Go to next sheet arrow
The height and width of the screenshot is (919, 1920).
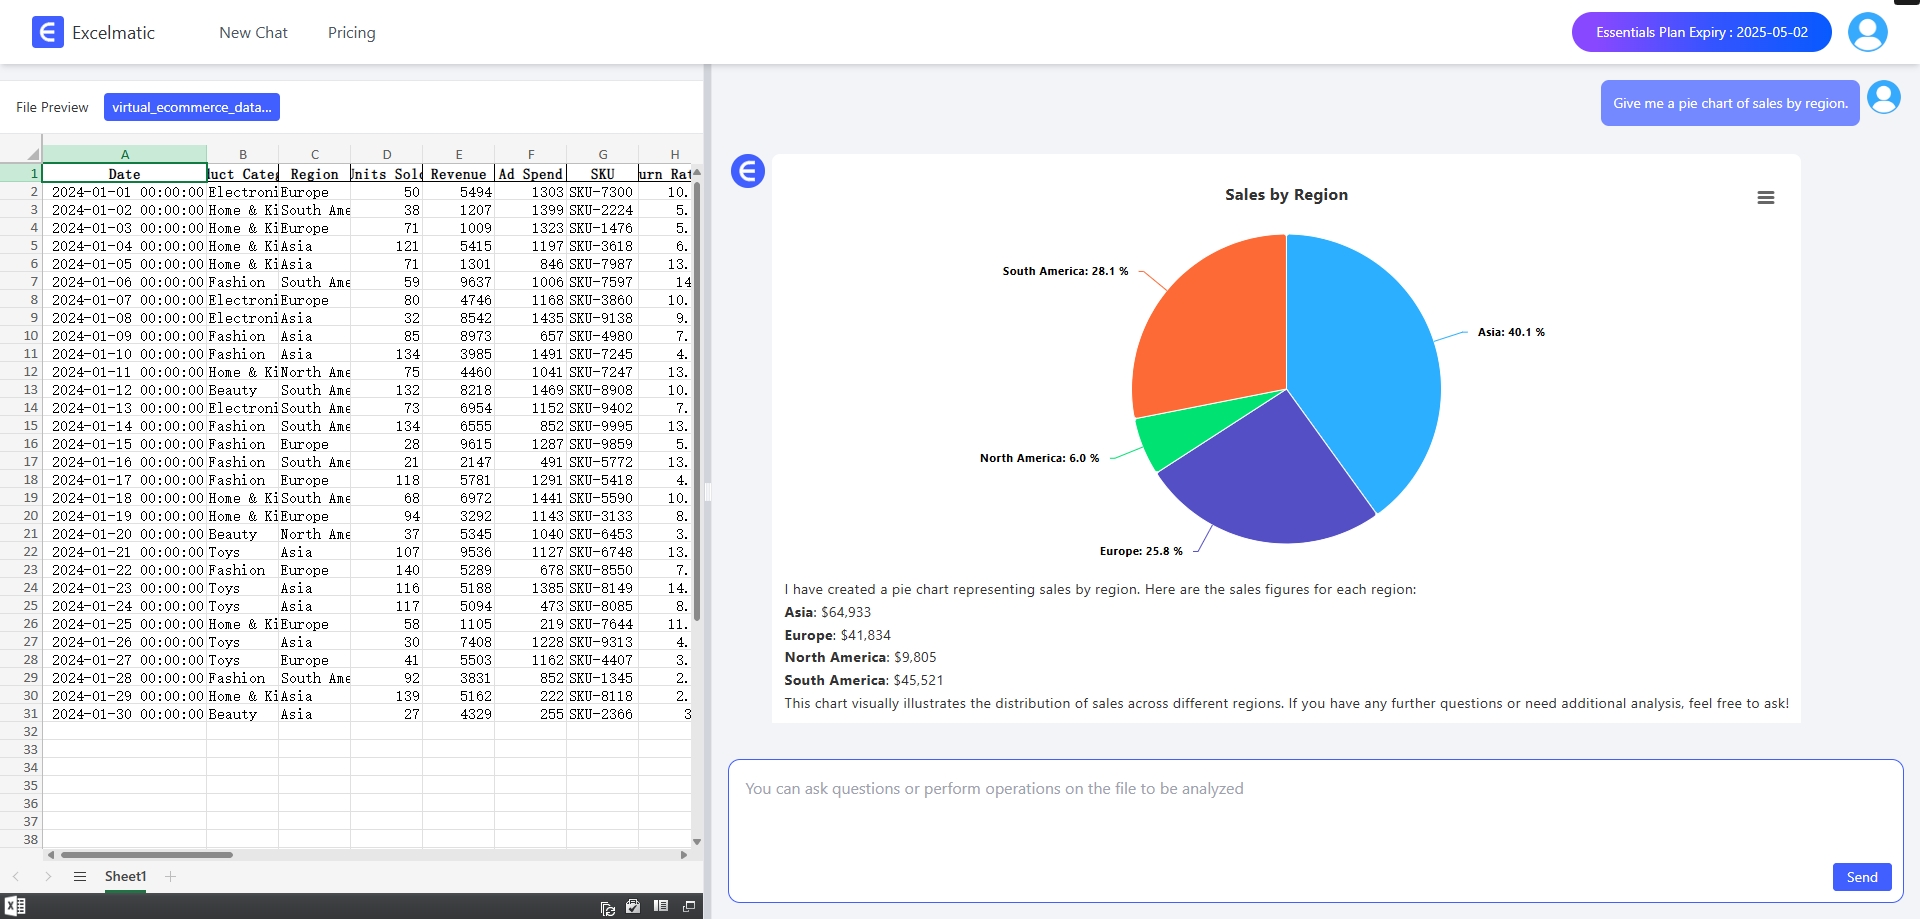click(x=48, y=877)
